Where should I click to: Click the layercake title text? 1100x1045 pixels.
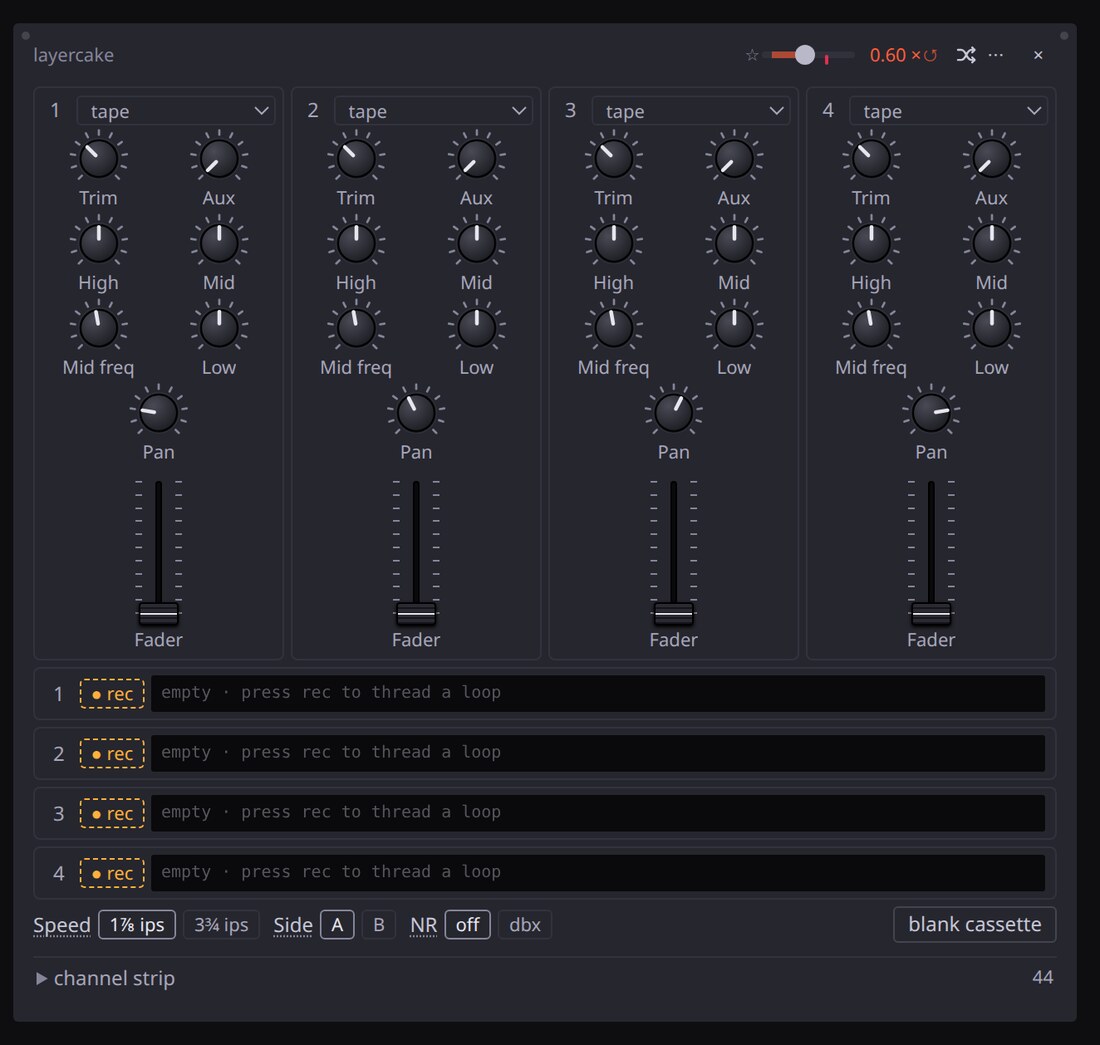74,55
